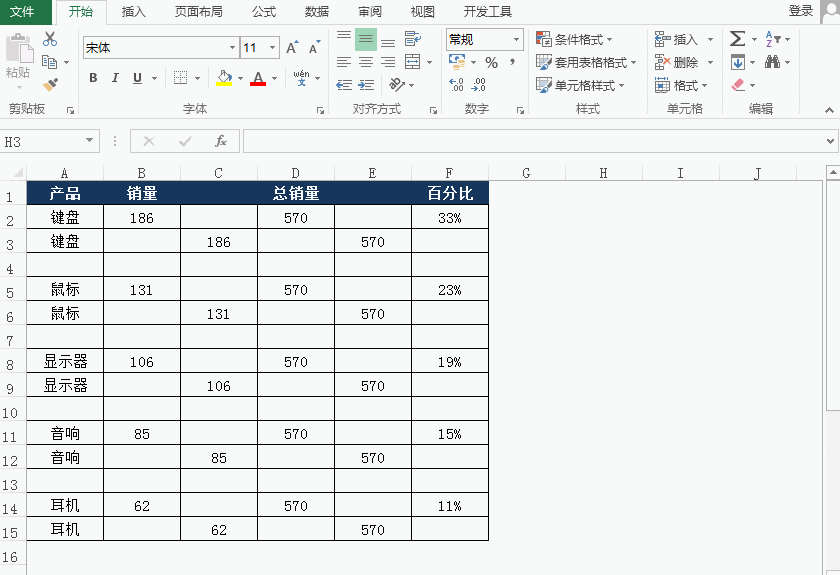Click the Sort and Filter icon
This screenshot has height=575, width=840.
[x=772, y=39]
